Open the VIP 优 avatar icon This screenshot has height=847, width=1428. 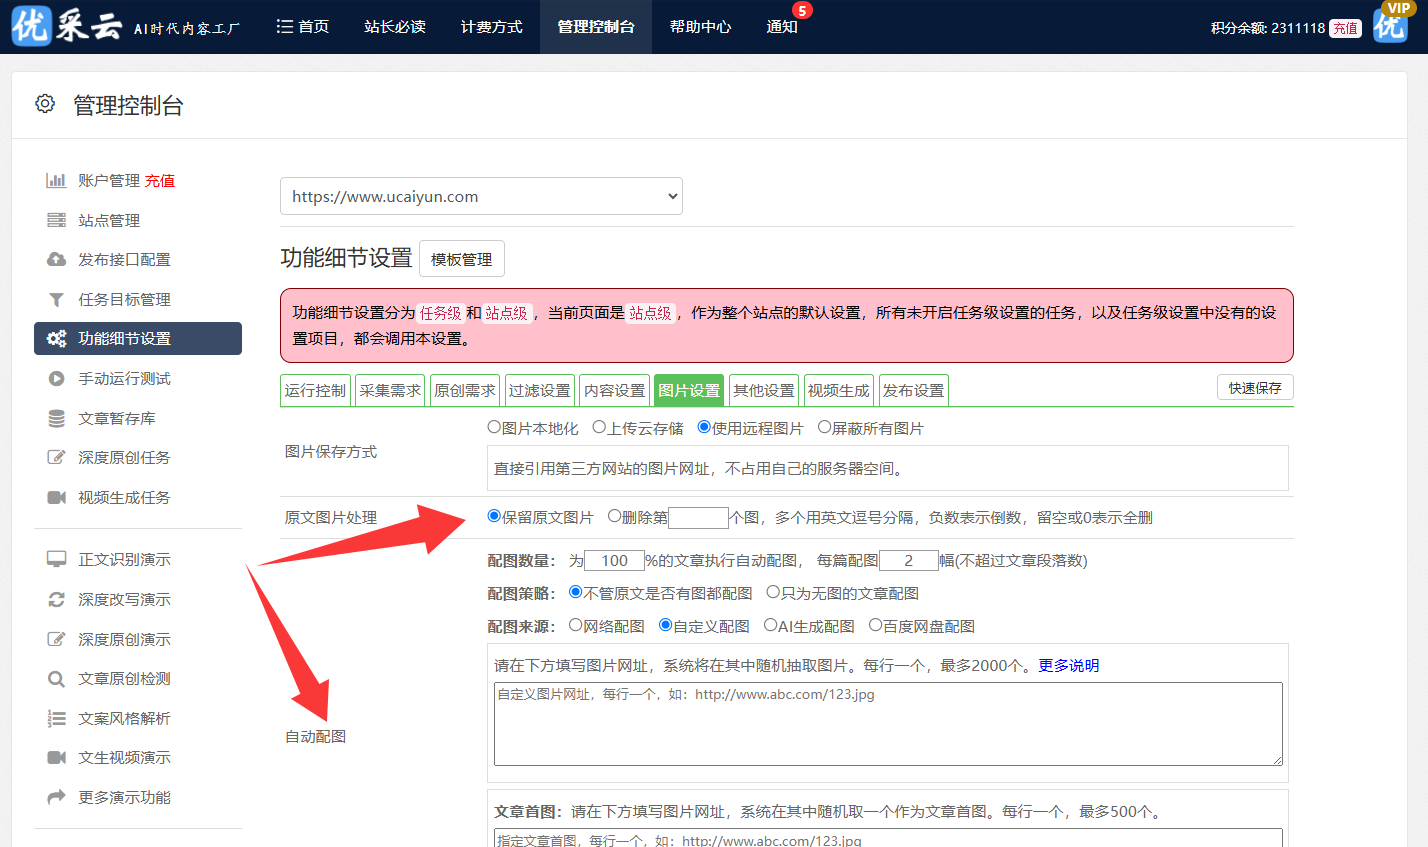pos(1391,24)
